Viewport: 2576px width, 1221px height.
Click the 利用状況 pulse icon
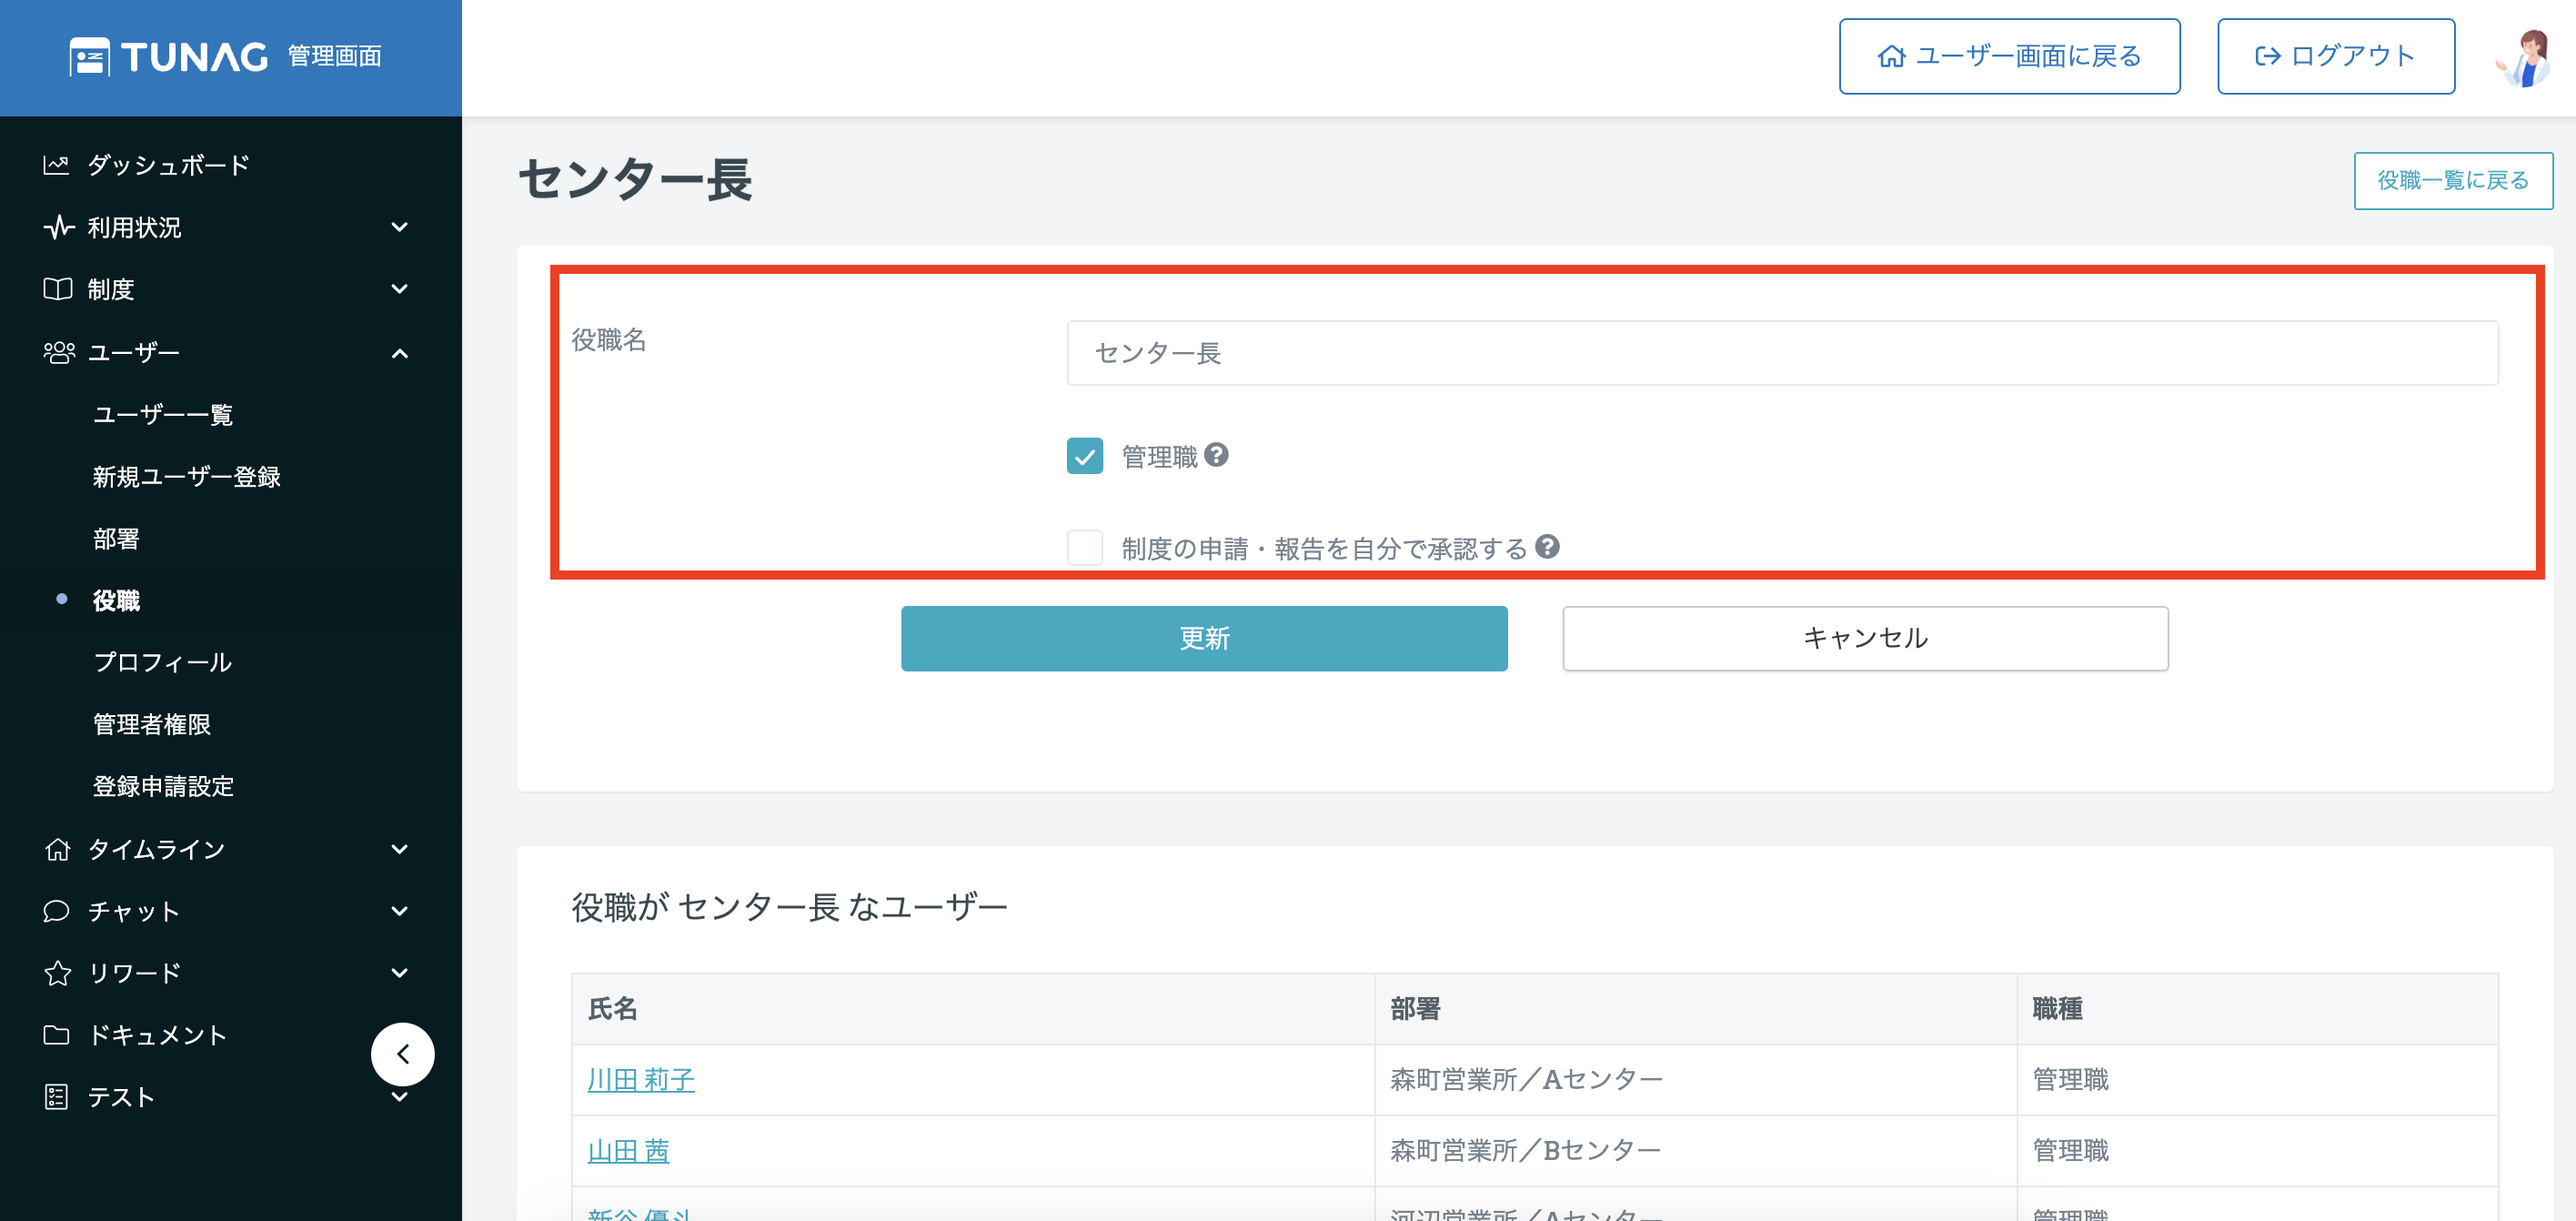tap(58, 227)
